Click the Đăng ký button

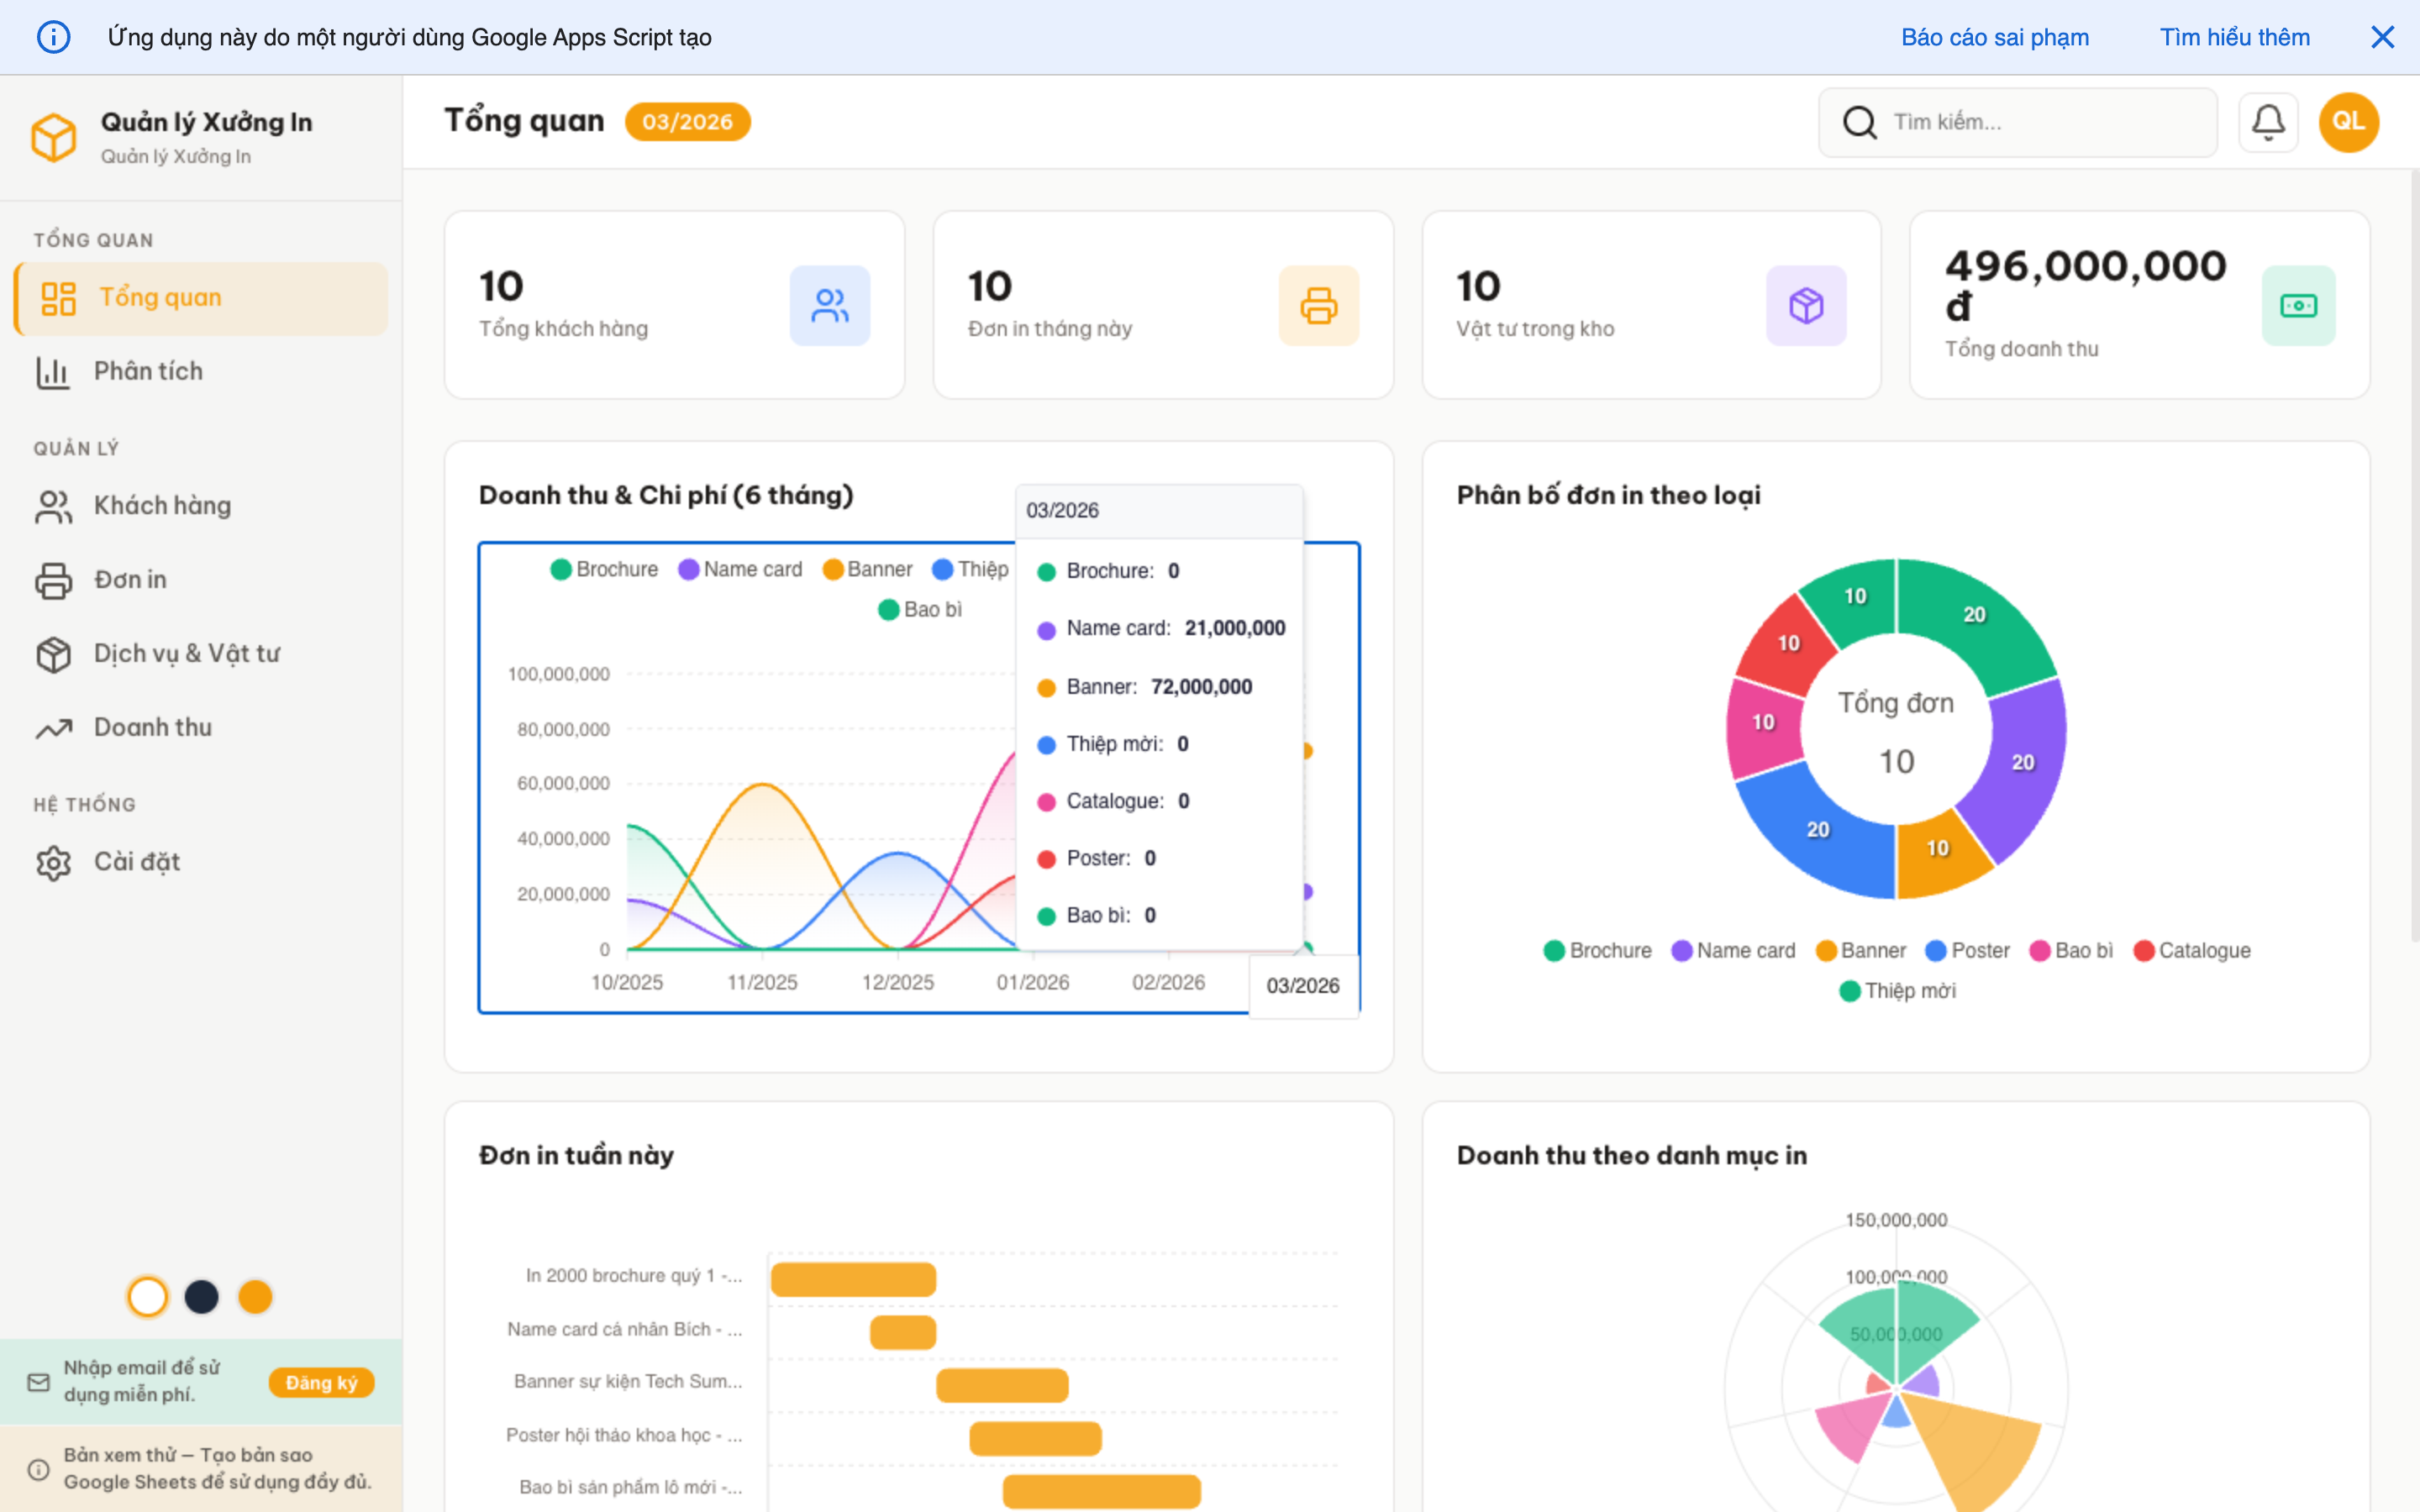click(x=321, y=1382)
